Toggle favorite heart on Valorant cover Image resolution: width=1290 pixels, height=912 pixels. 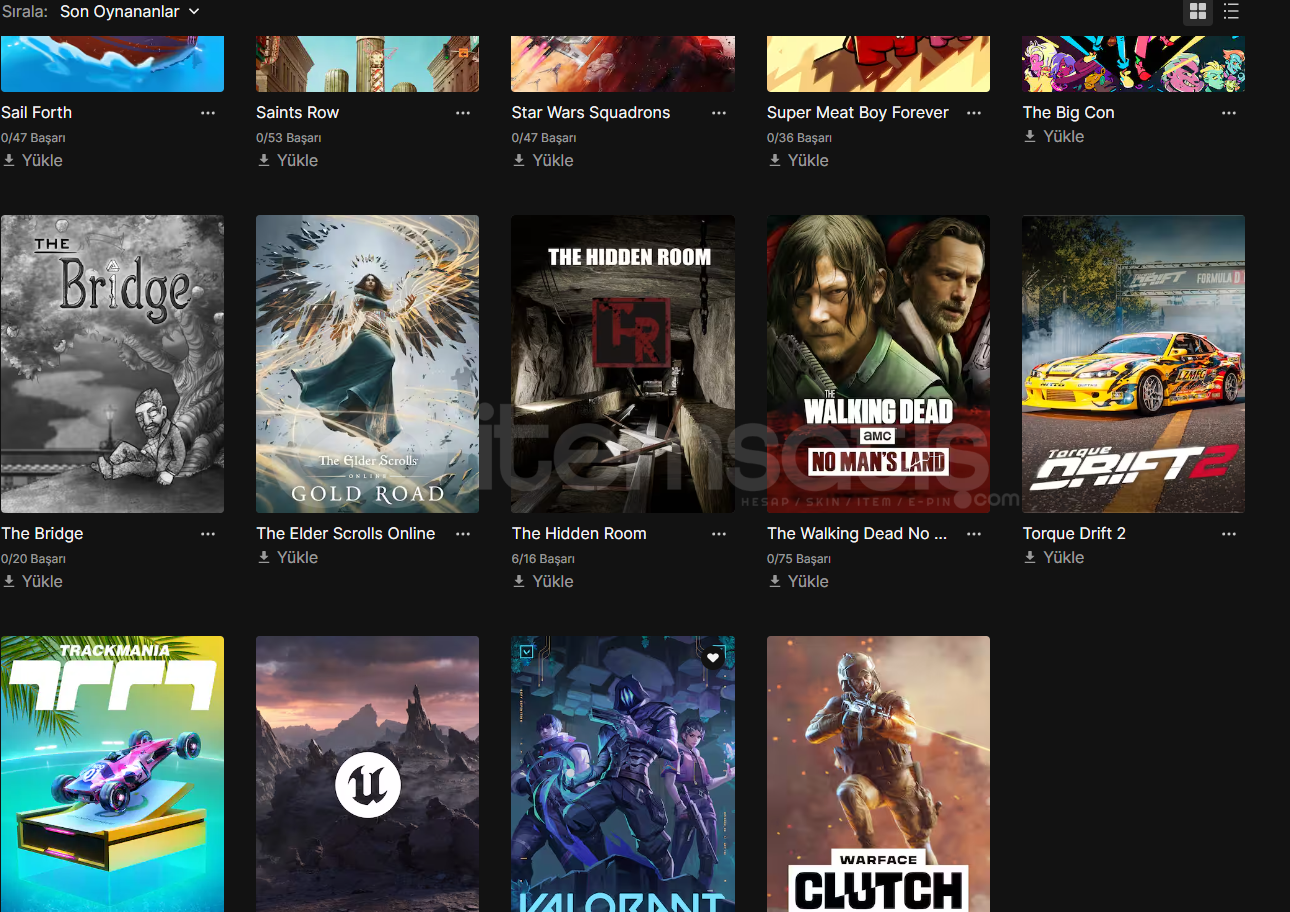point(712,658)
